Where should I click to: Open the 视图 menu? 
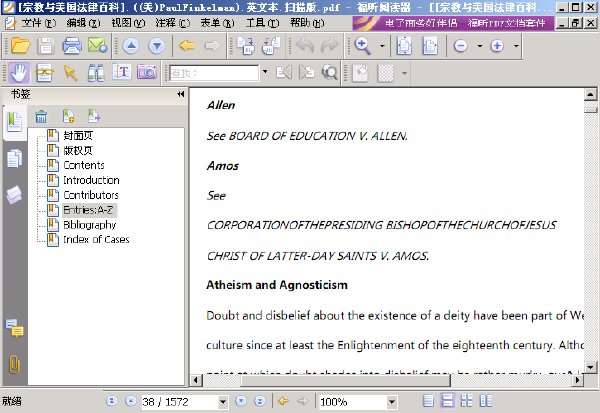pyautogui.click(x=128, y=23)
